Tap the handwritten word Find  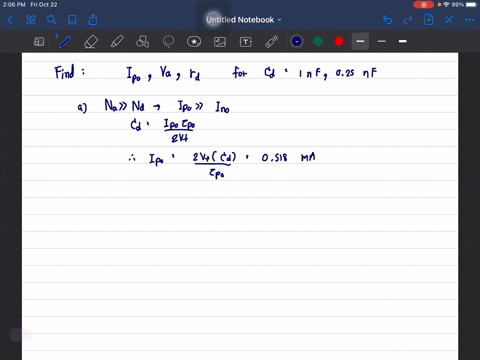click(x=64, y=72)
